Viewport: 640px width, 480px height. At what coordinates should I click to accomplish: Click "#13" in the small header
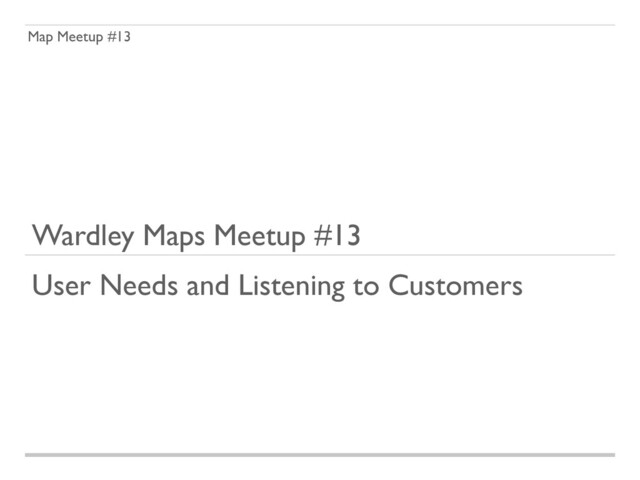click(x=120, y=38)
